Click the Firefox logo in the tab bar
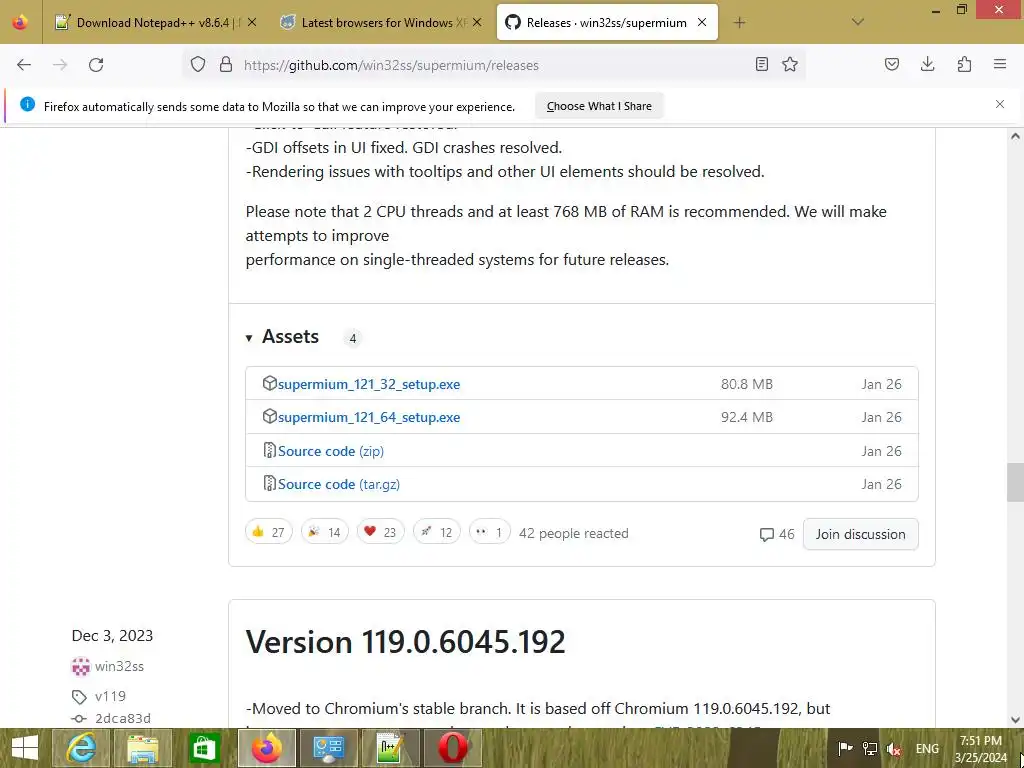Viewport: 1024px width, 768px height. 20,22
